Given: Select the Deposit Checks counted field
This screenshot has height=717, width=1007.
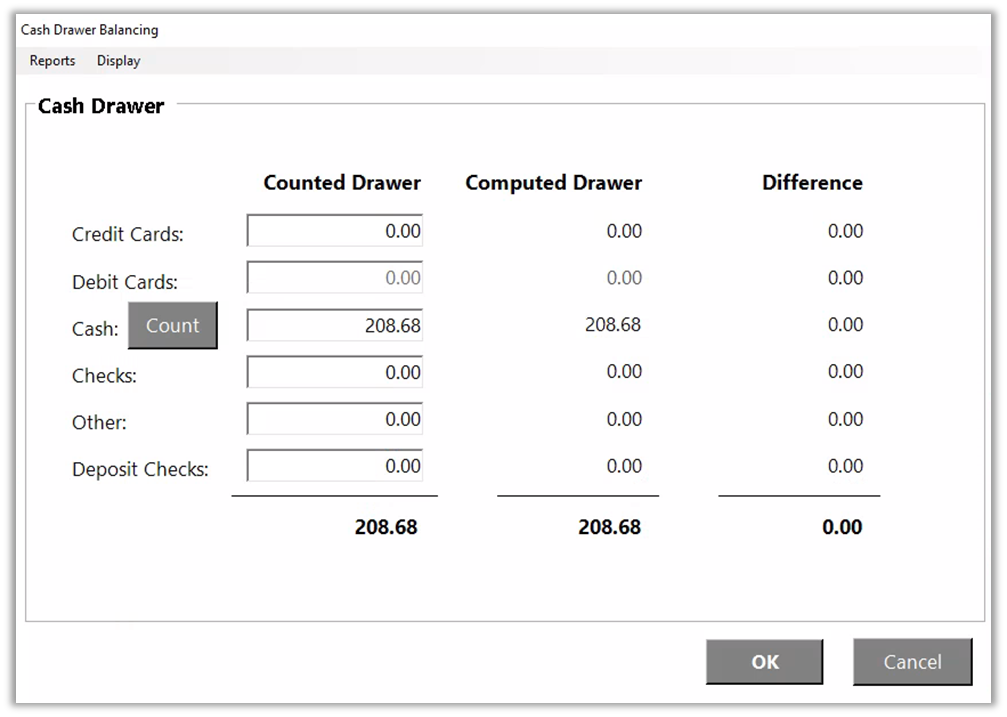Looking at the screenshot, I should point(335,466).
